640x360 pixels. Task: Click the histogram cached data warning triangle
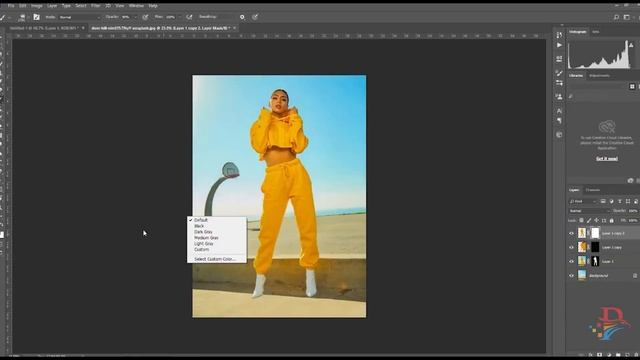pos(631,45)
